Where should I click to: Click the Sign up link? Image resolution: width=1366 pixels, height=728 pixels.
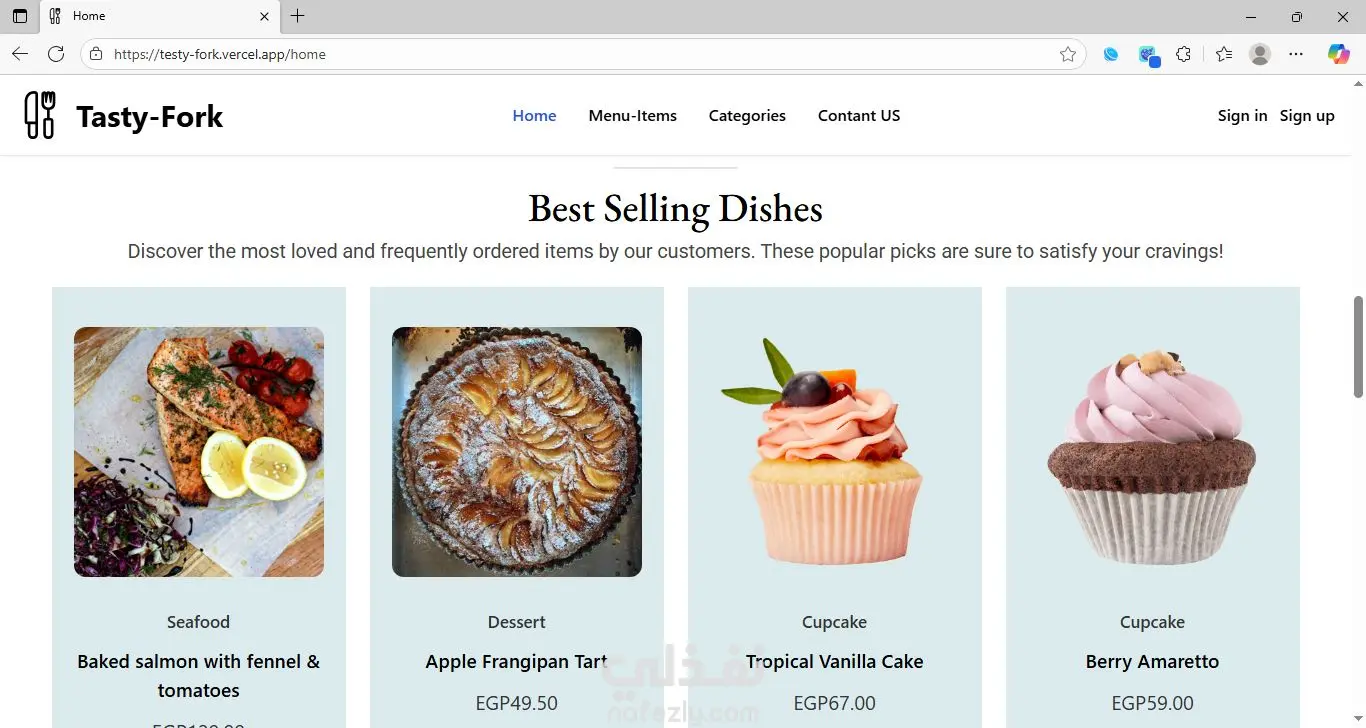[x=1307, y=116]
